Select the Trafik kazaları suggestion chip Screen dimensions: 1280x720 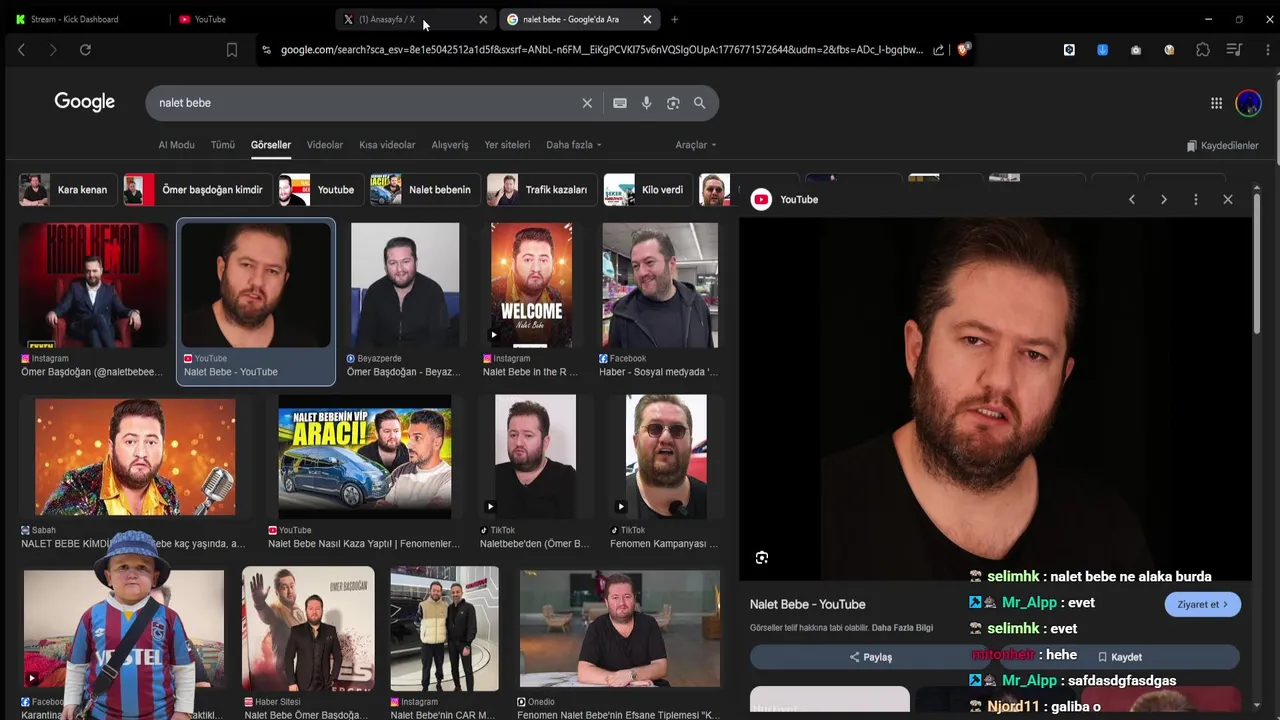pyautogui.click(x=540, y=190)
